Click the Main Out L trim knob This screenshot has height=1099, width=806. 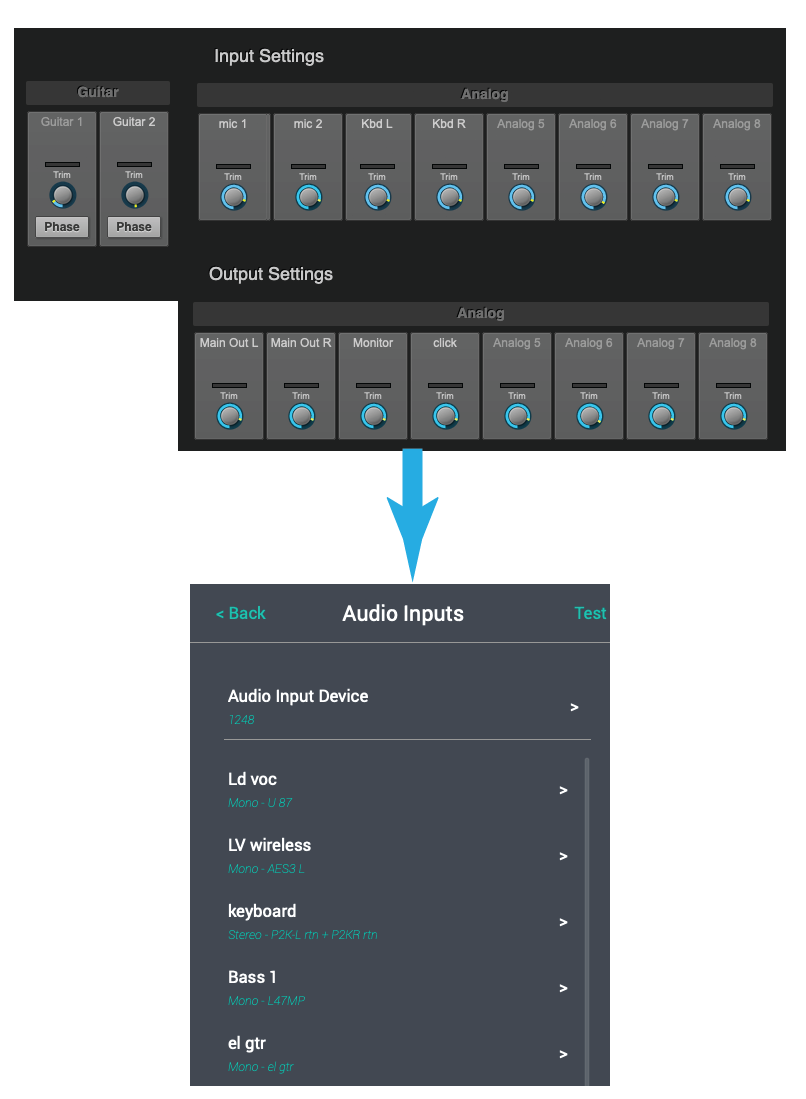click(x=230, y=416)
